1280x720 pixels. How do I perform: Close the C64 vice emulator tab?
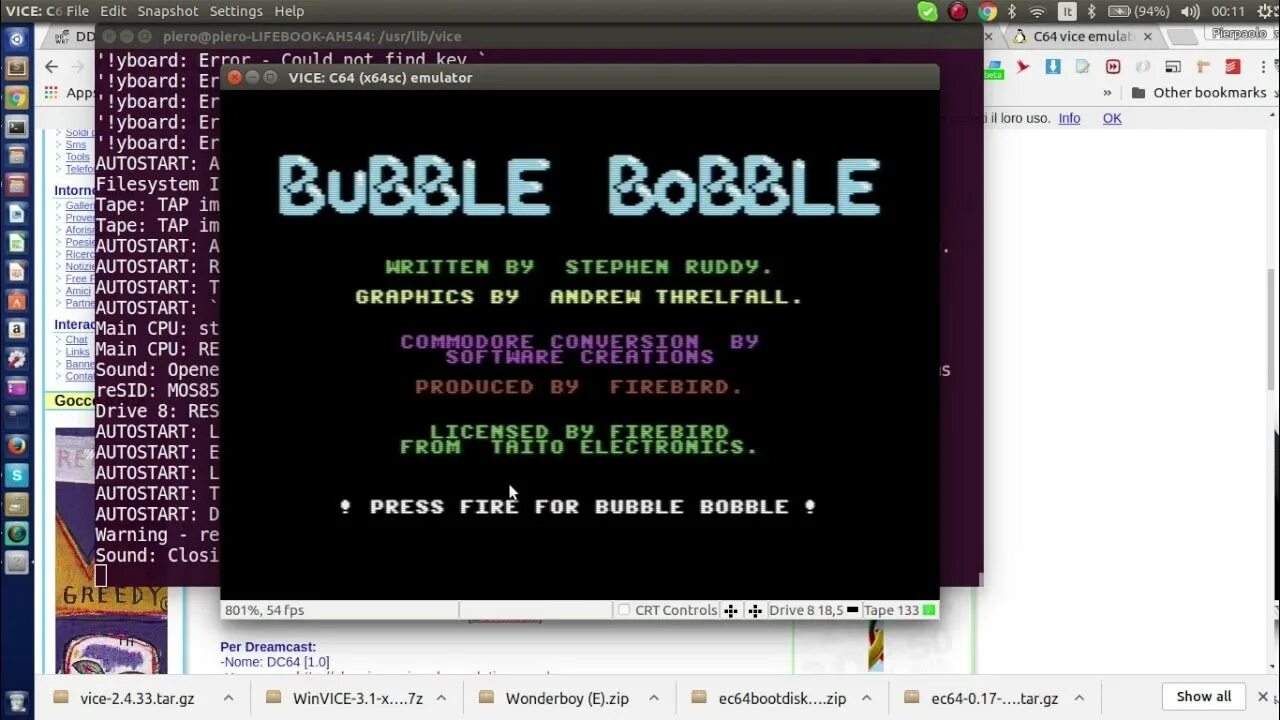(x=1147, y=36)
